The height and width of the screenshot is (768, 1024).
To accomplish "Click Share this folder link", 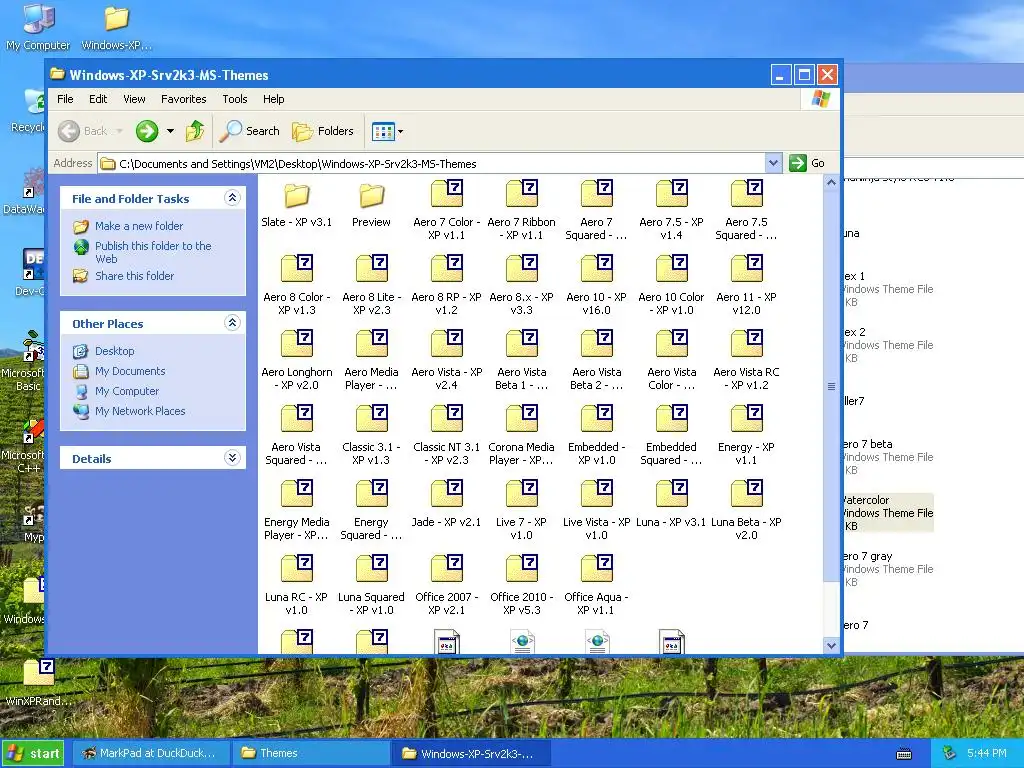I will [x=135, y=276].
